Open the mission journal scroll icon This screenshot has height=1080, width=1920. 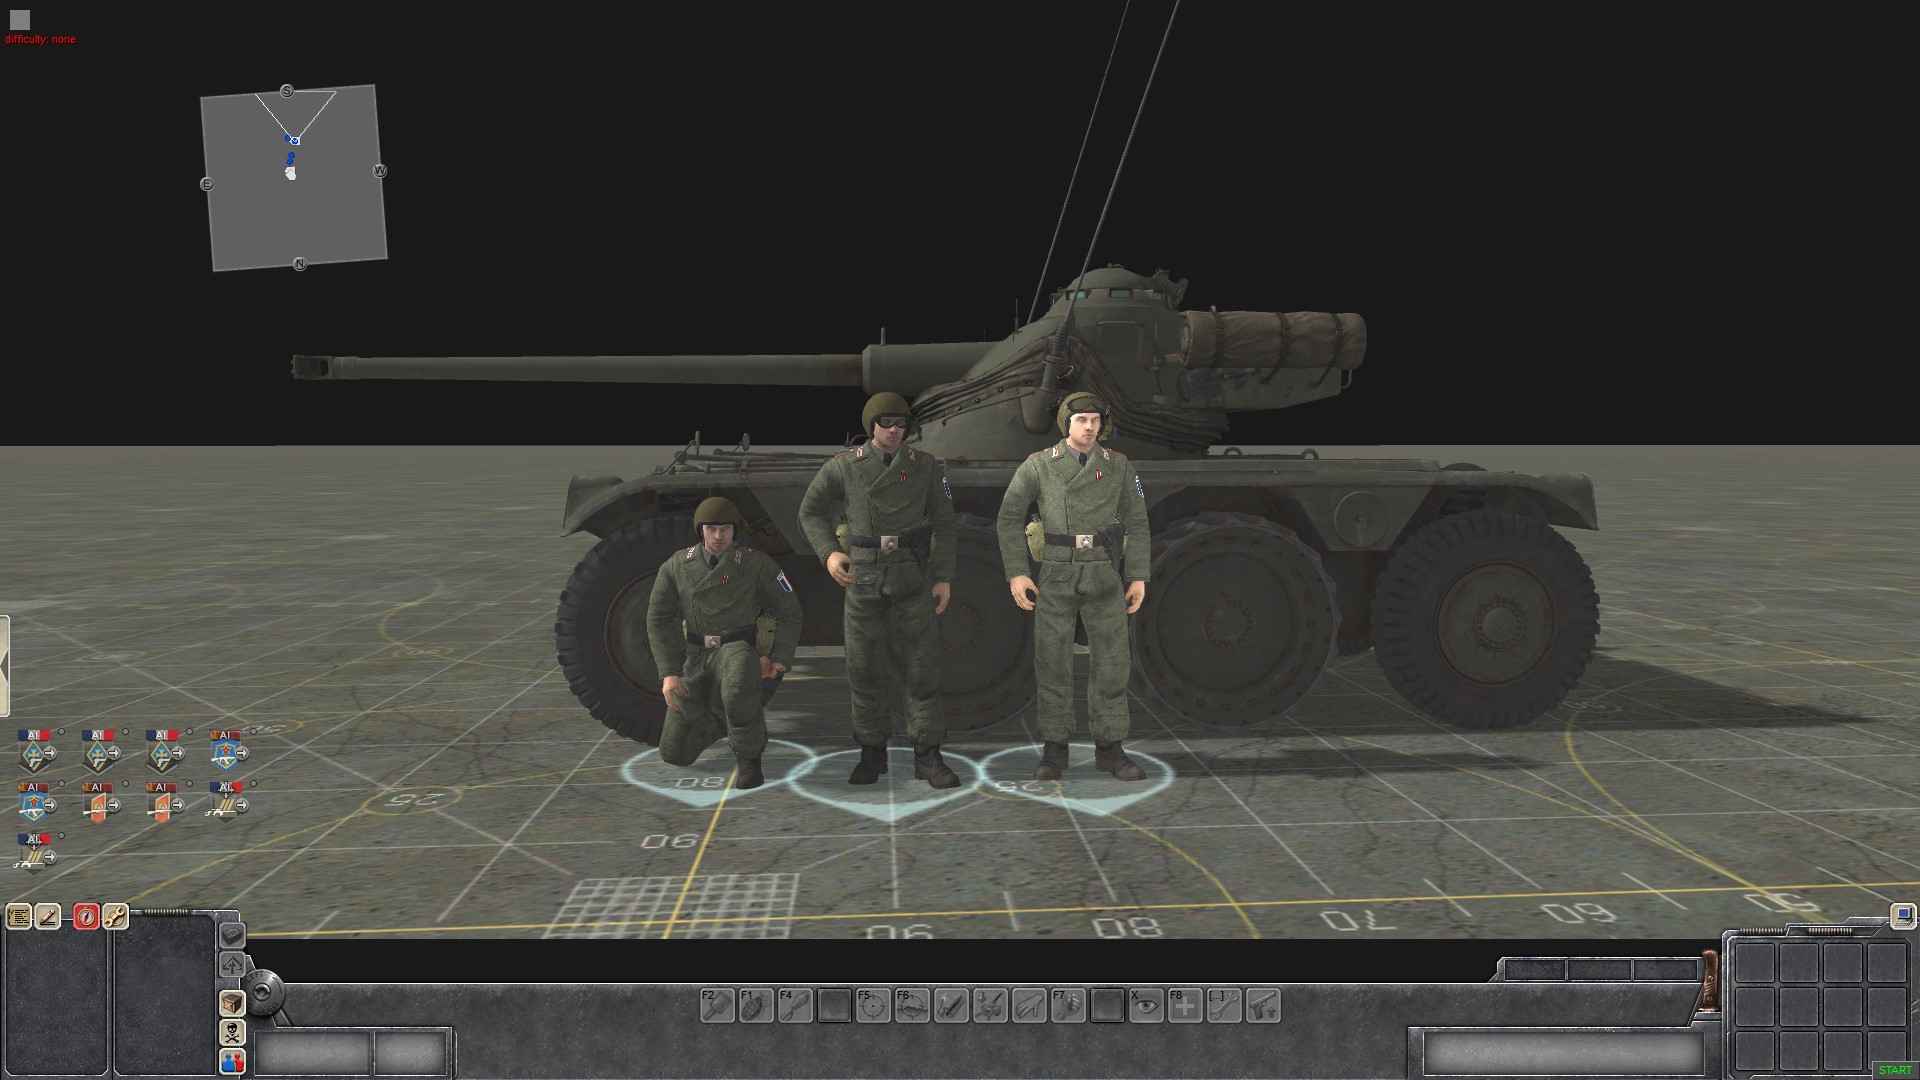(x=19, y=916)
